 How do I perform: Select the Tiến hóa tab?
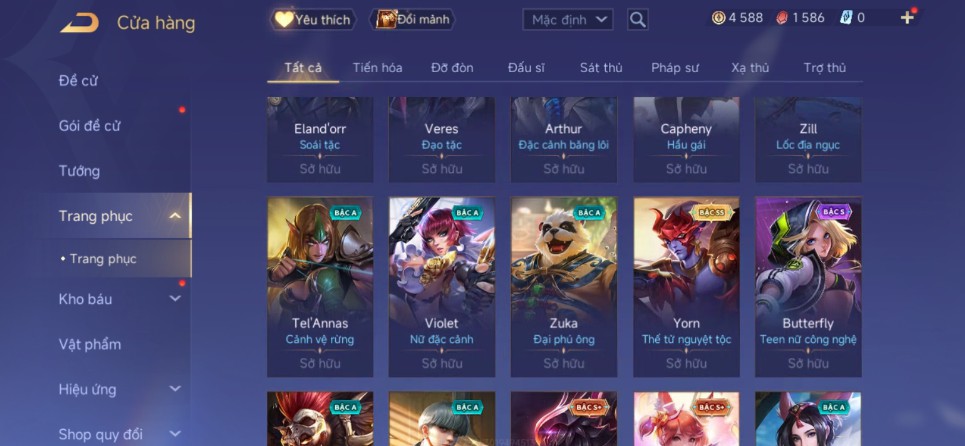[377, 68]
